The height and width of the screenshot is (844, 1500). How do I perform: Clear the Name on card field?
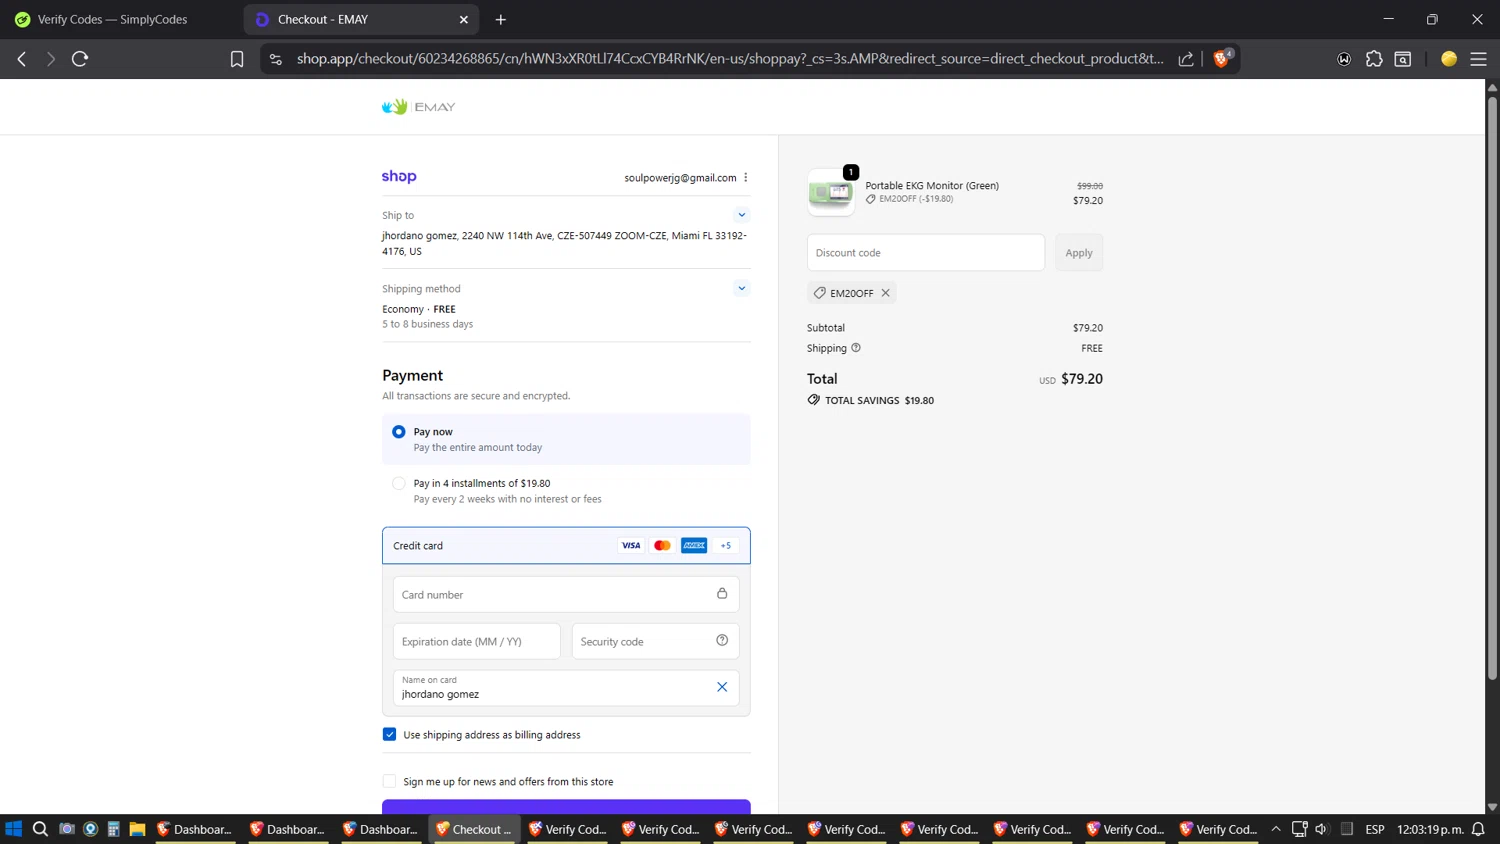pos(722,687)
